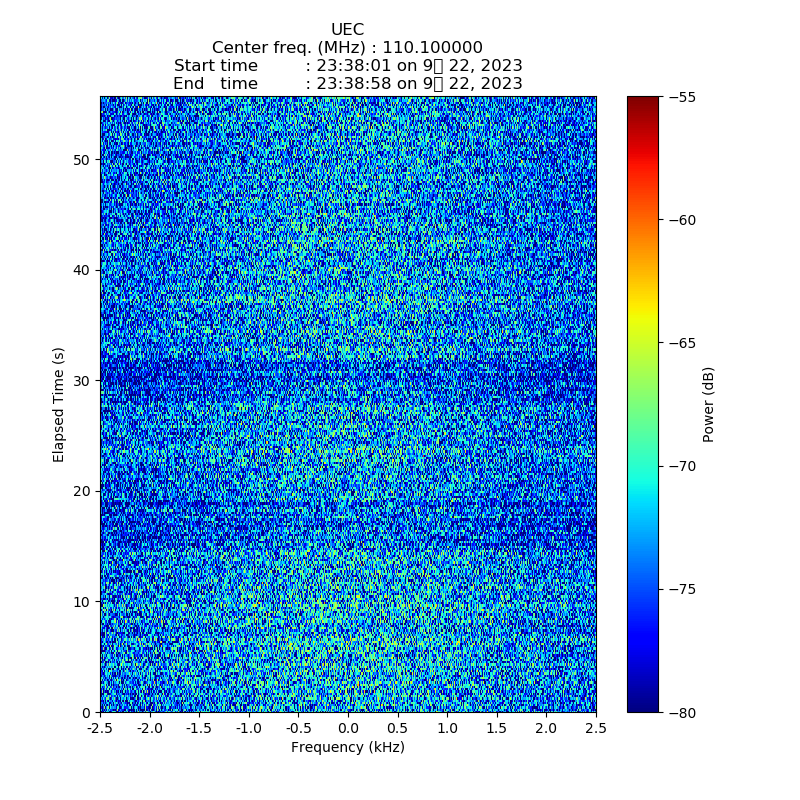Click the 2.5 frequency tick label
800x800 pixels.
click(x=596, y=729)
